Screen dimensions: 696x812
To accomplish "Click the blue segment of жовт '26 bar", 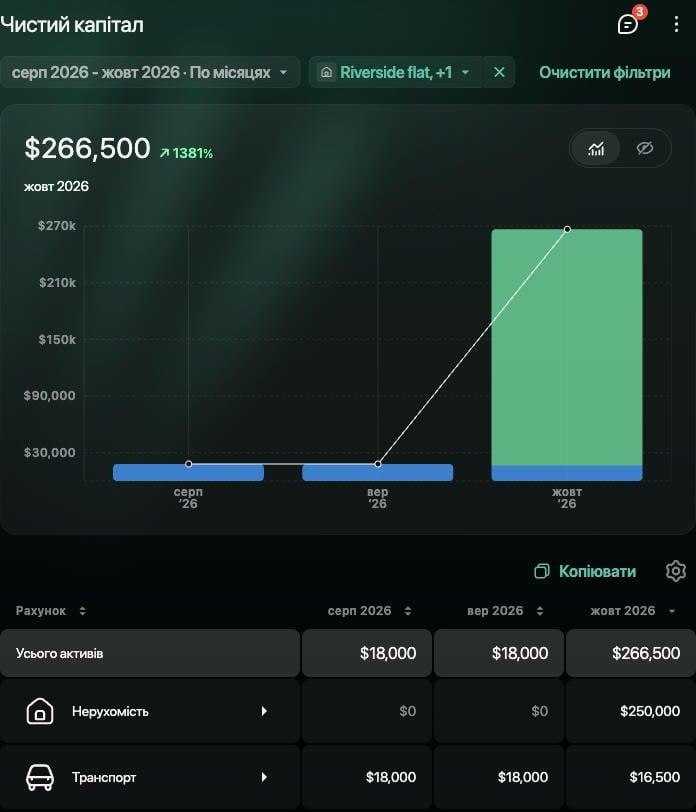I will [x=567, y=473].
